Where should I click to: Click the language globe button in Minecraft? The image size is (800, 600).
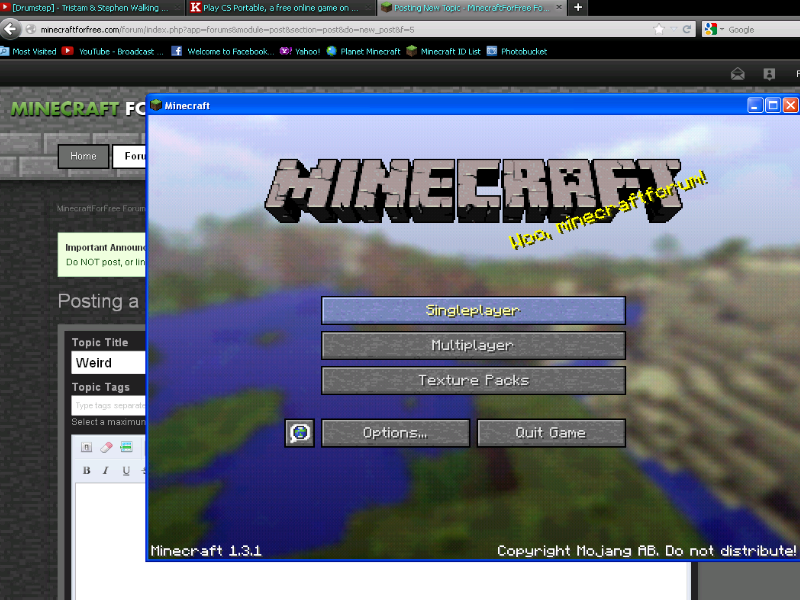299,433
